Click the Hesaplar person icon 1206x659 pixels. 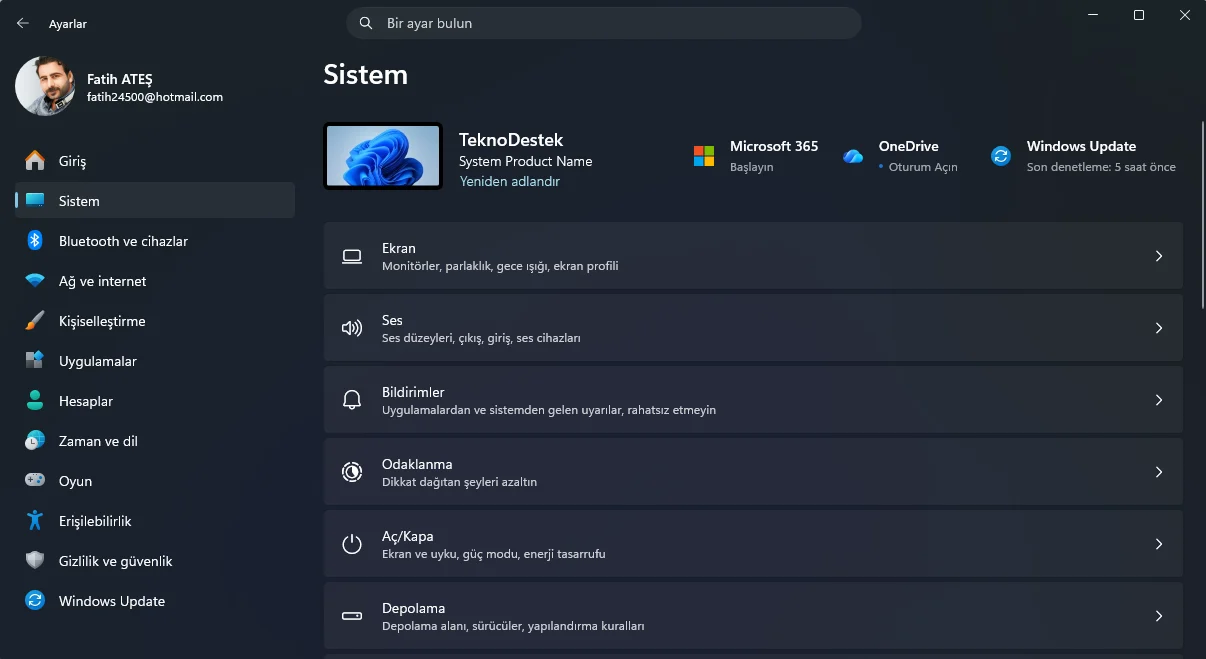[x=35, y=401]
